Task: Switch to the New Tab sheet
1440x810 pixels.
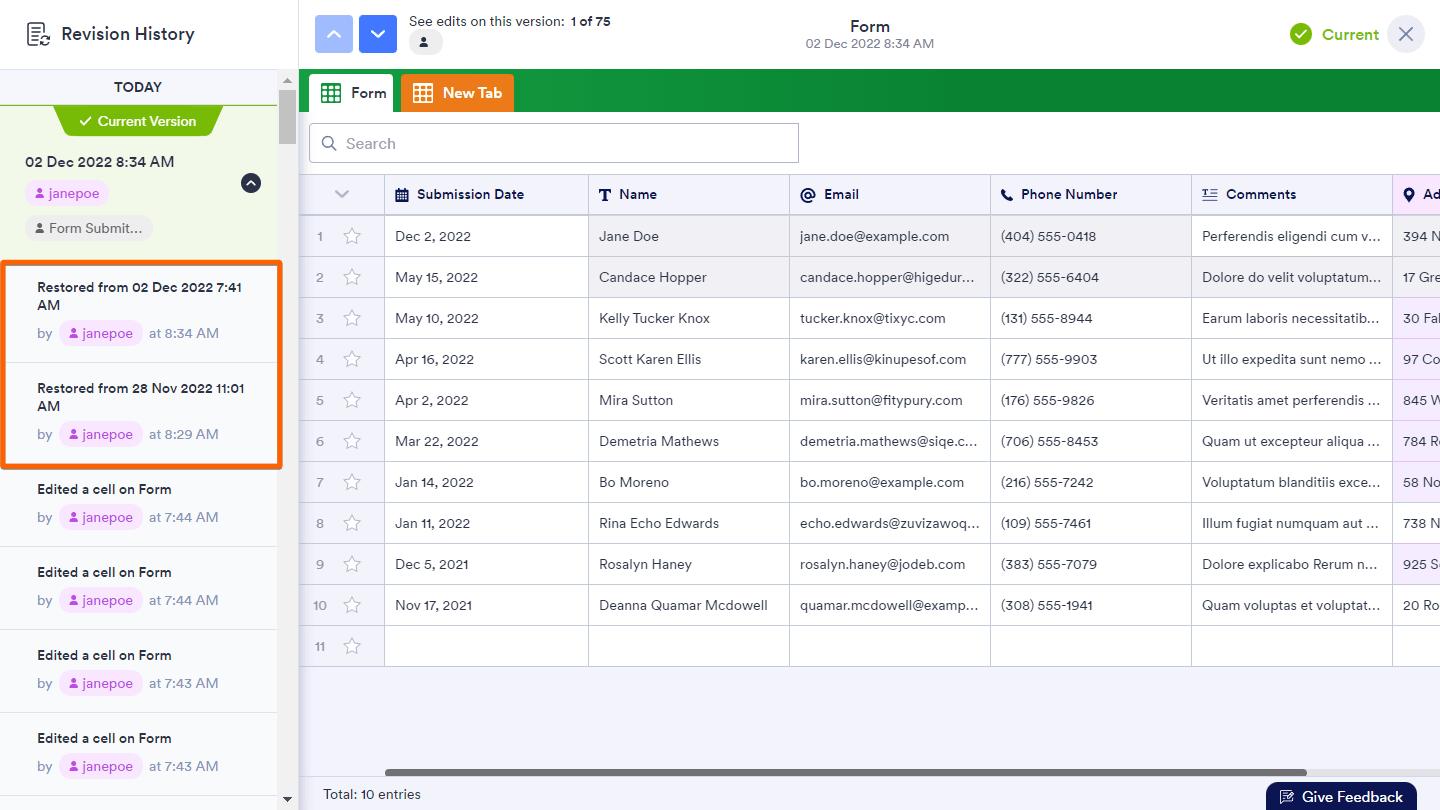Action: [457, 93]
